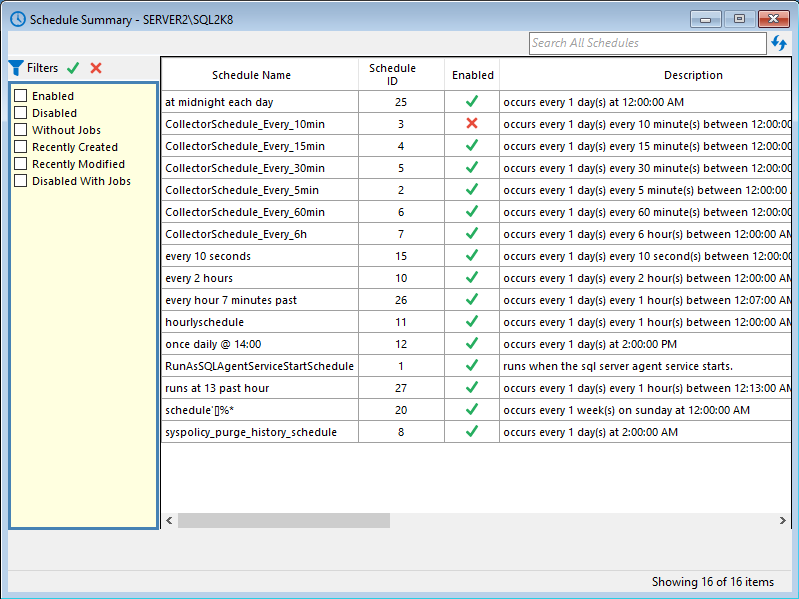Image resolution: width=799 pixels, height=599 pixels.
Task: Click the Search All Schedules field
Action: tap(648, 43)
